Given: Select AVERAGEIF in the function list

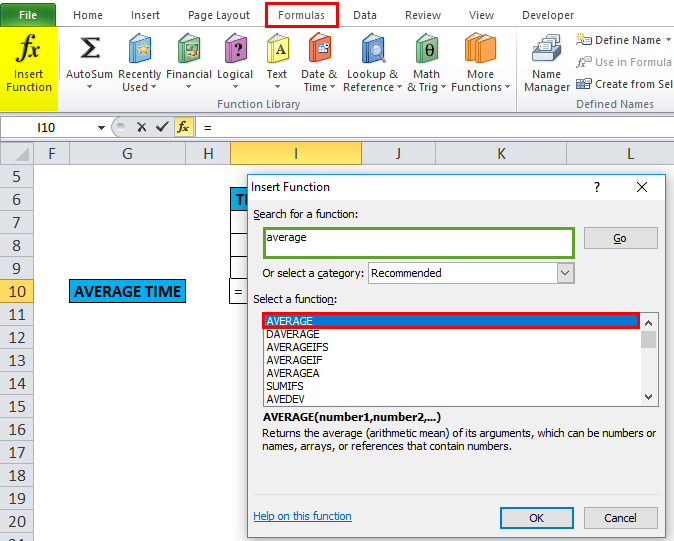Looking at the screenshot, I should 451,360.
